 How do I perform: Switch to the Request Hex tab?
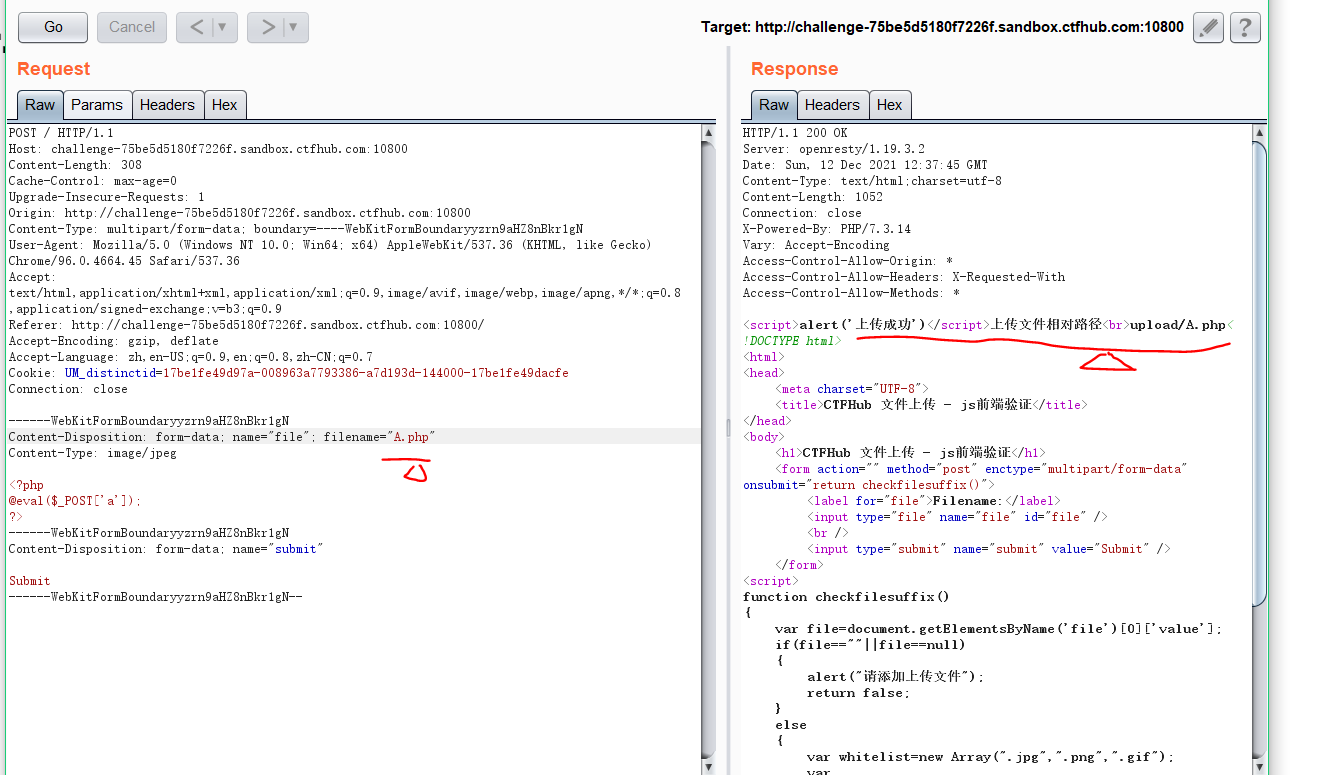tap(225, 105)
